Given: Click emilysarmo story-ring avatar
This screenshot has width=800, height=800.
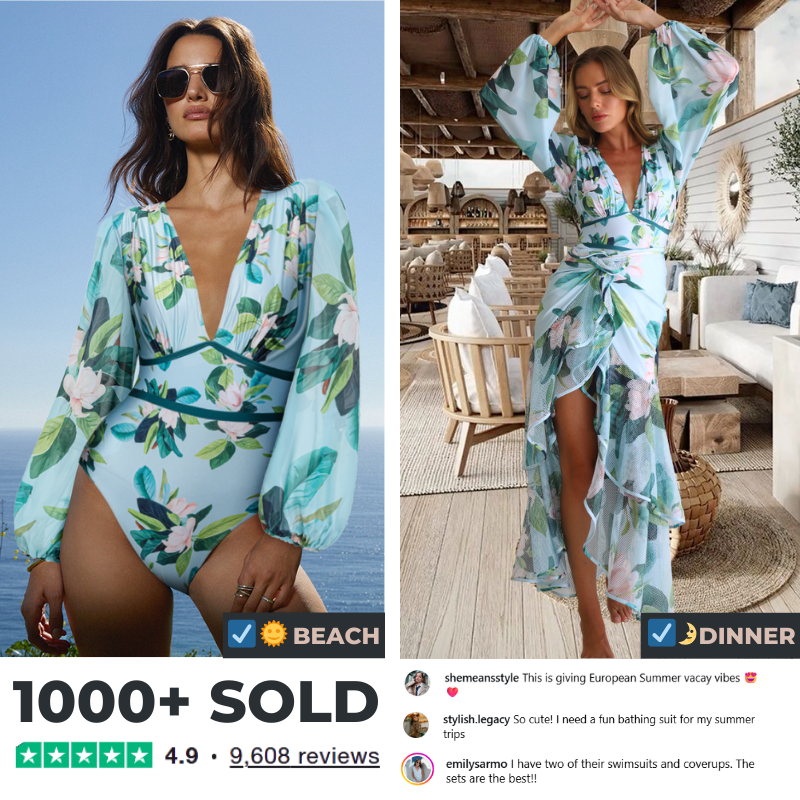Looking at the screenshot, I should click(x=417, y=769).
